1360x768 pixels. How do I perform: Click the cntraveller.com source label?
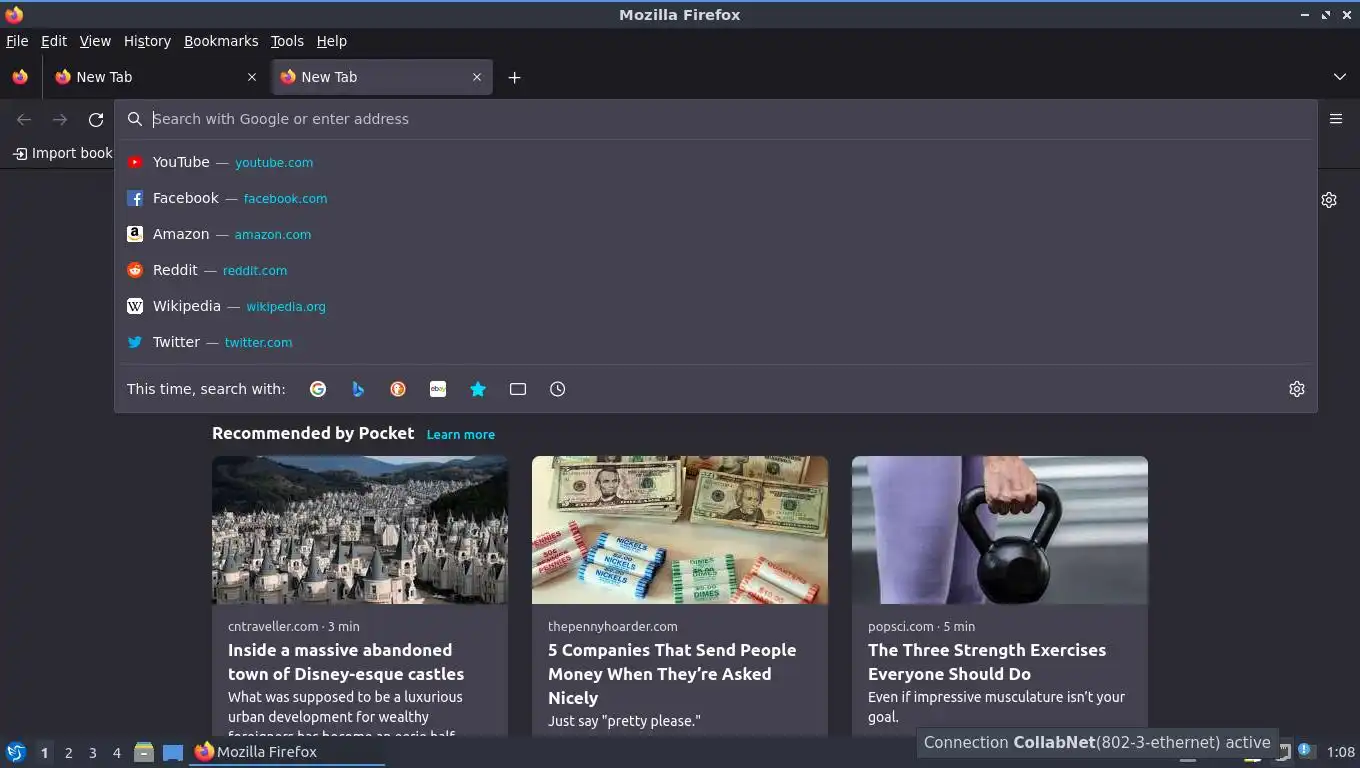[x=273, y=626]
